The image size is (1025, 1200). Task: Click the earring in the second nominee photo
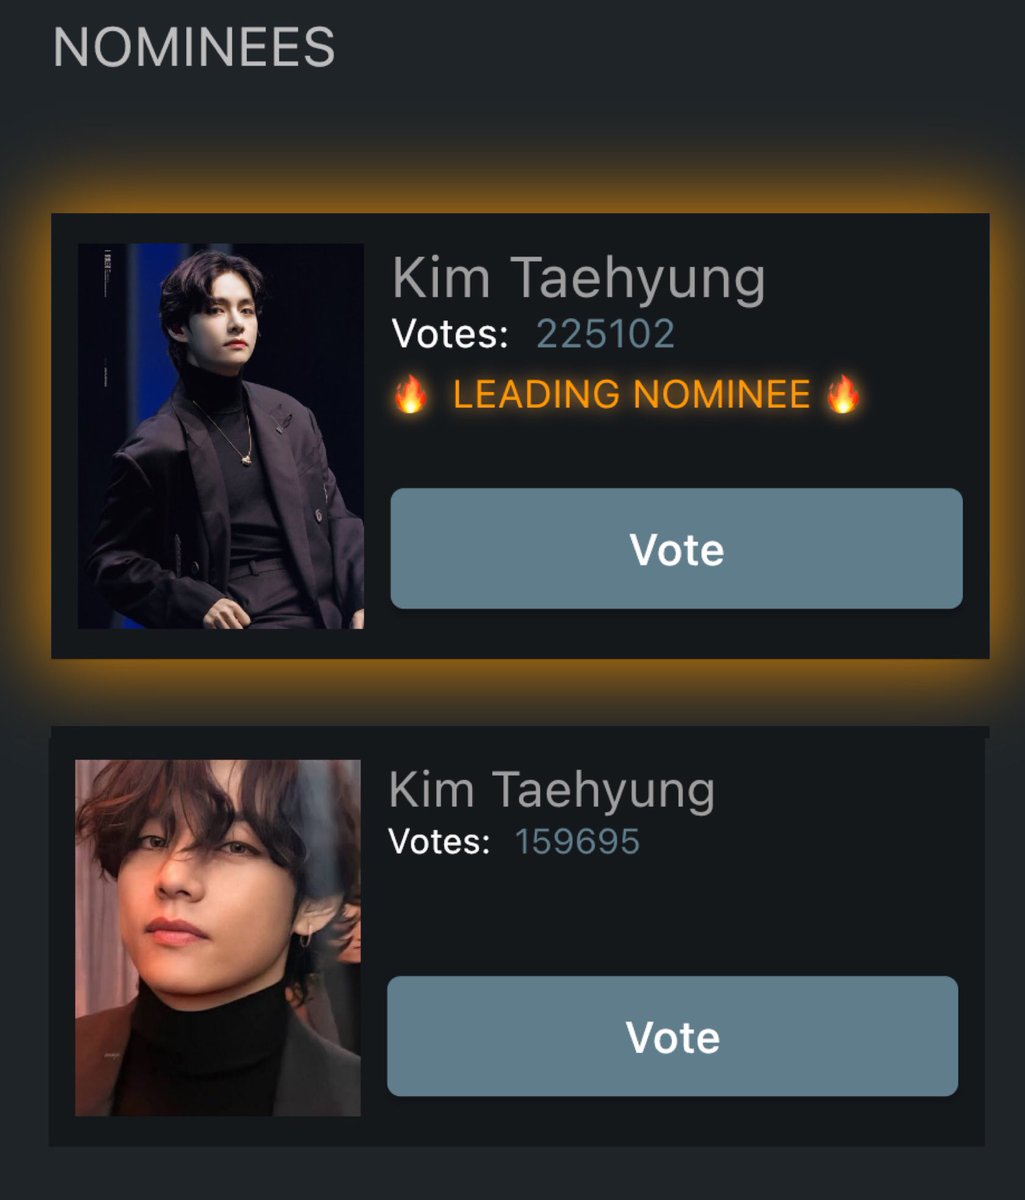coord(306,939)
